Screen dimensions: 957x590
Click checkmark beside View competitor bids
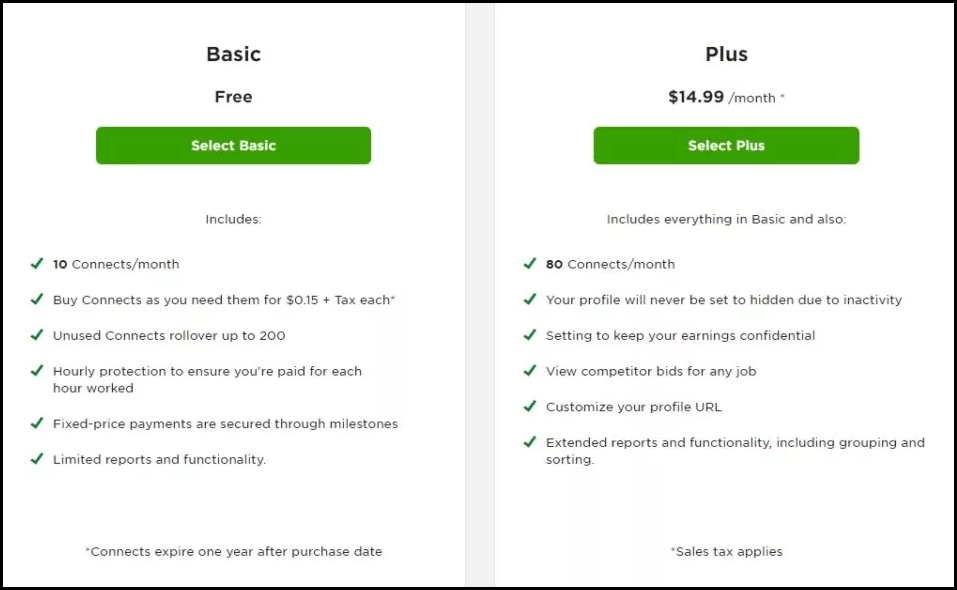pyautogui.click(x=530, y=370)
